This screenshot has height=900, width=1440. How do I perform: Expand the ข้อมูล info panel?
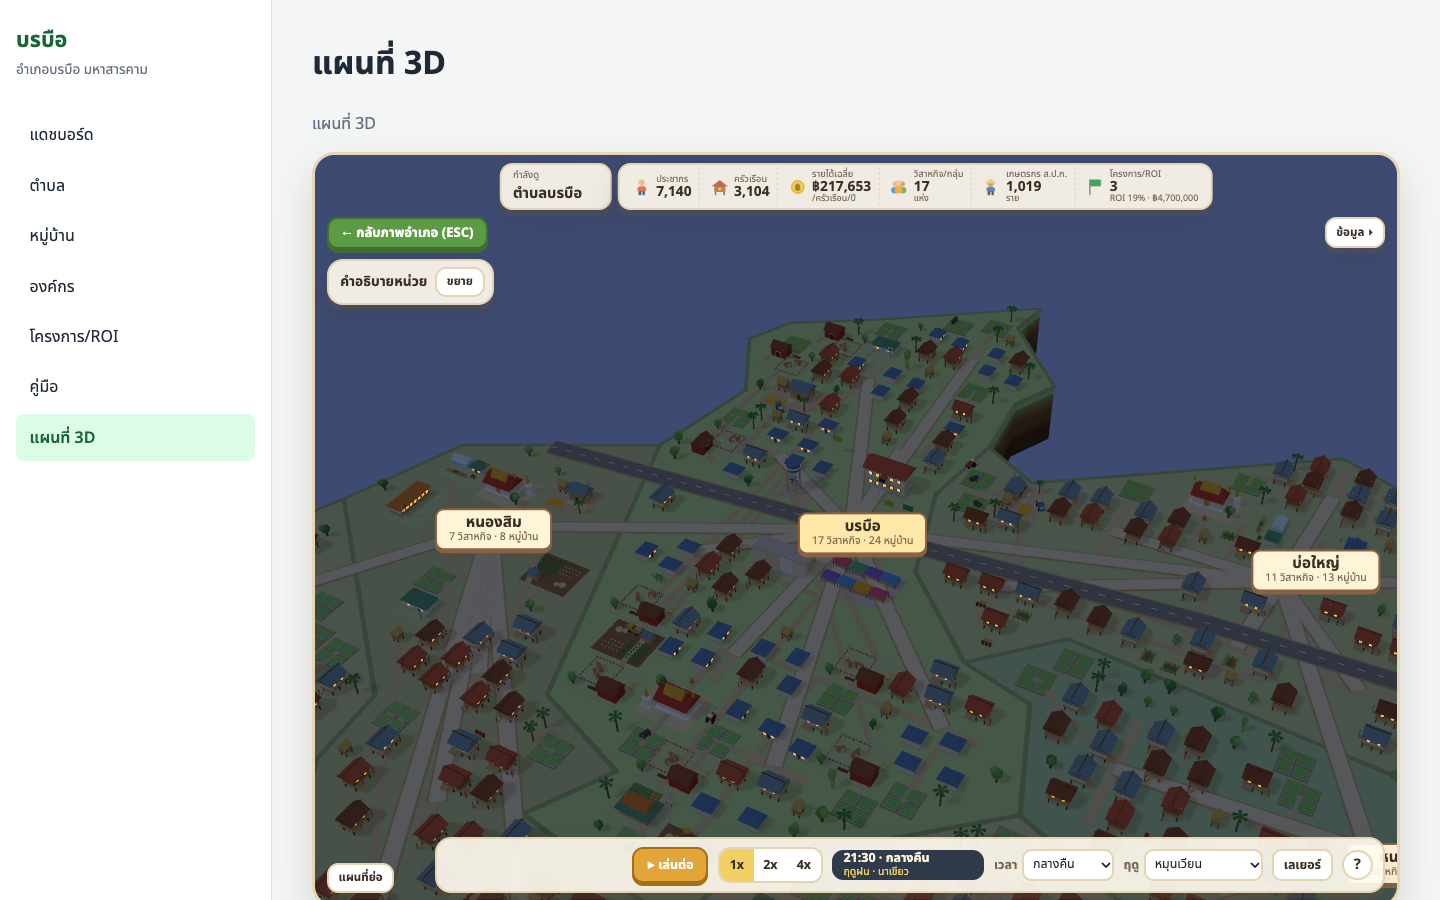pyautogui.click(x=1355, y=232)
